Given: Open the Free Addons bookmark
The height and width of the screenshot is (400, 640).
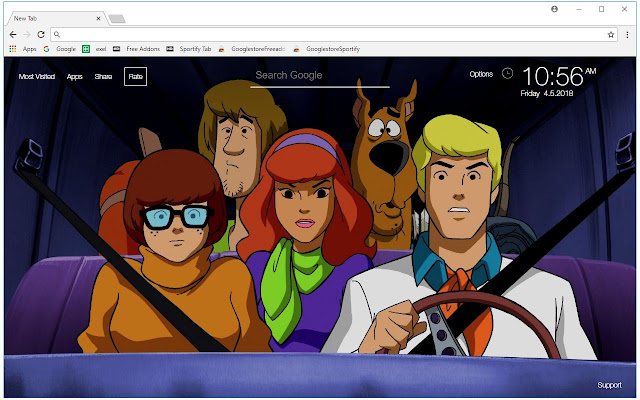Looking at the screenshot, I should click(136, 49).
